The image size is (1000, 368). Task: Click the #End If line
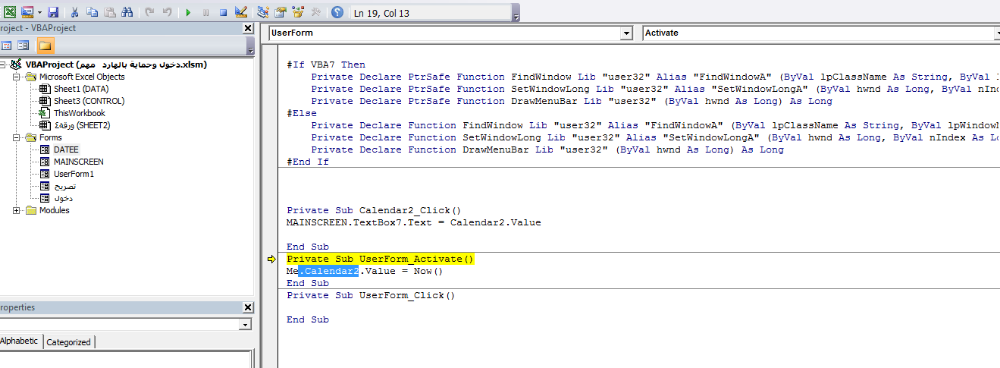click(307, 162)
